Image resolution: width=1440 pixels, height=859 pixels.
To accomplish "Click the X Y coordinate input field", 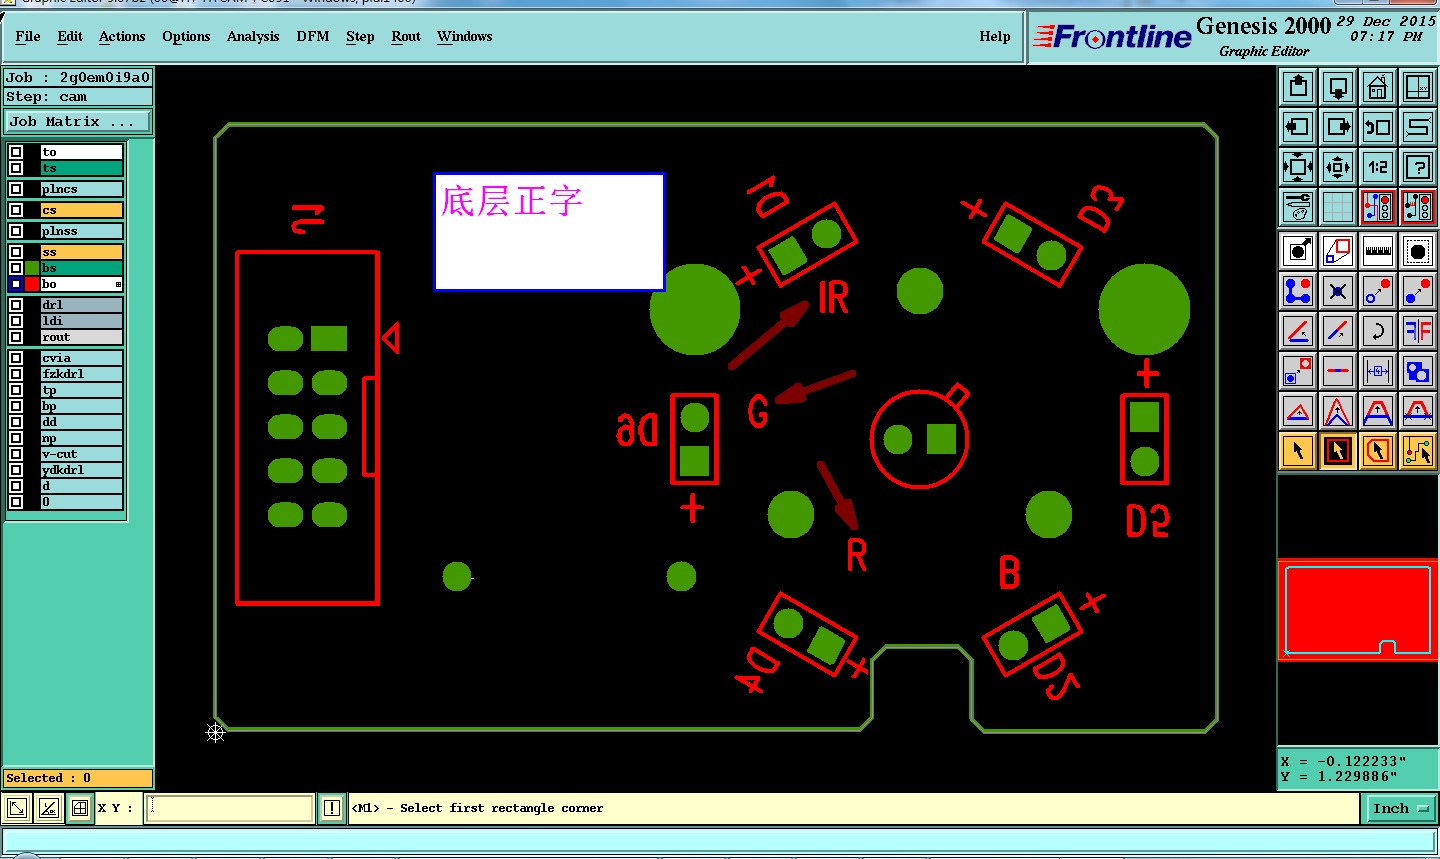I will pyautogui.click(x=230, y=808).
